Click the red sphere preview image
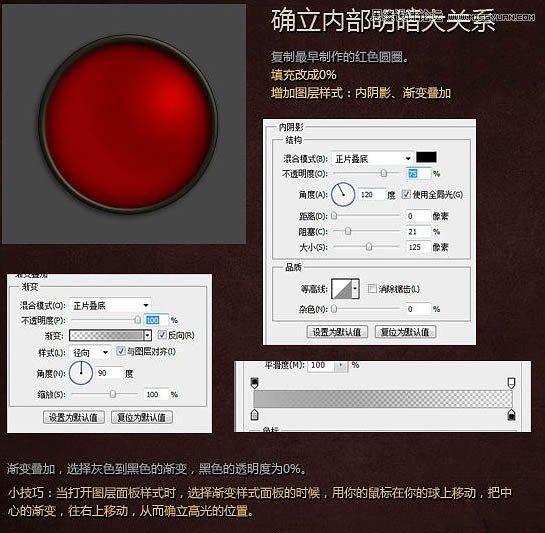Screen dimensions: 545x533 124,124
